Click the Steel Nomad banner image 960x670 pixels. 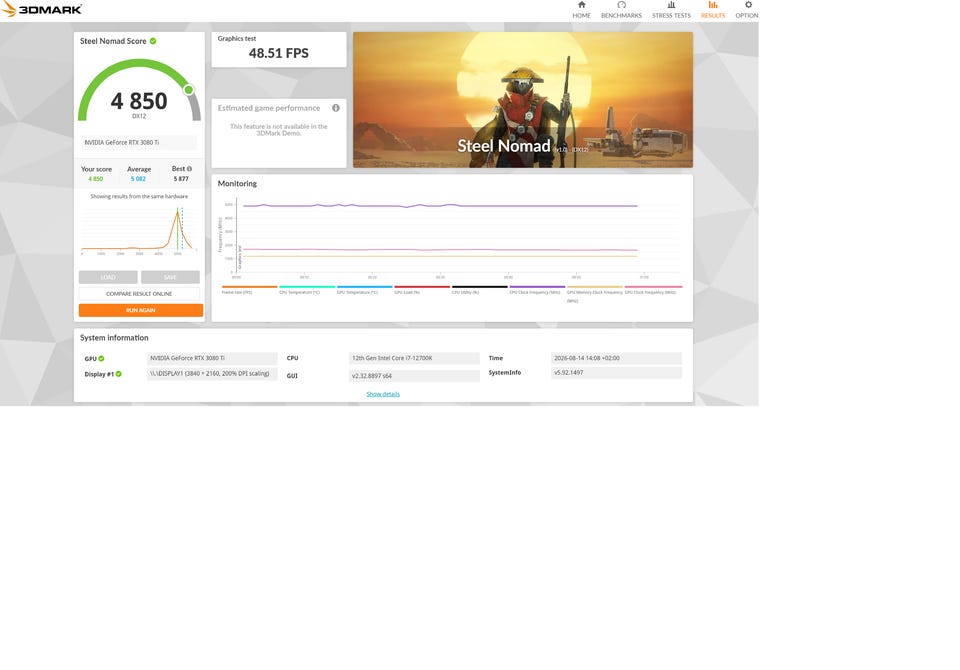[x=523, y=100]
